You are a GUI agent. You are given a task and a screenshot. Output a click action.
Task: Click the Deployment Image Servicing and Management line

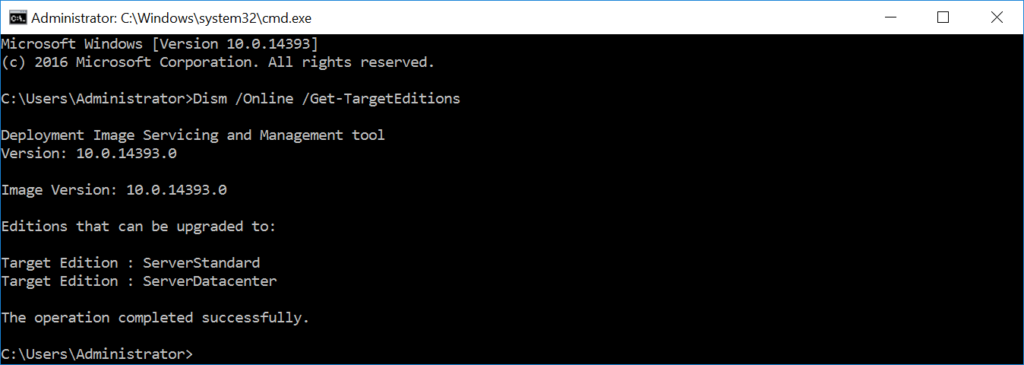193,136
